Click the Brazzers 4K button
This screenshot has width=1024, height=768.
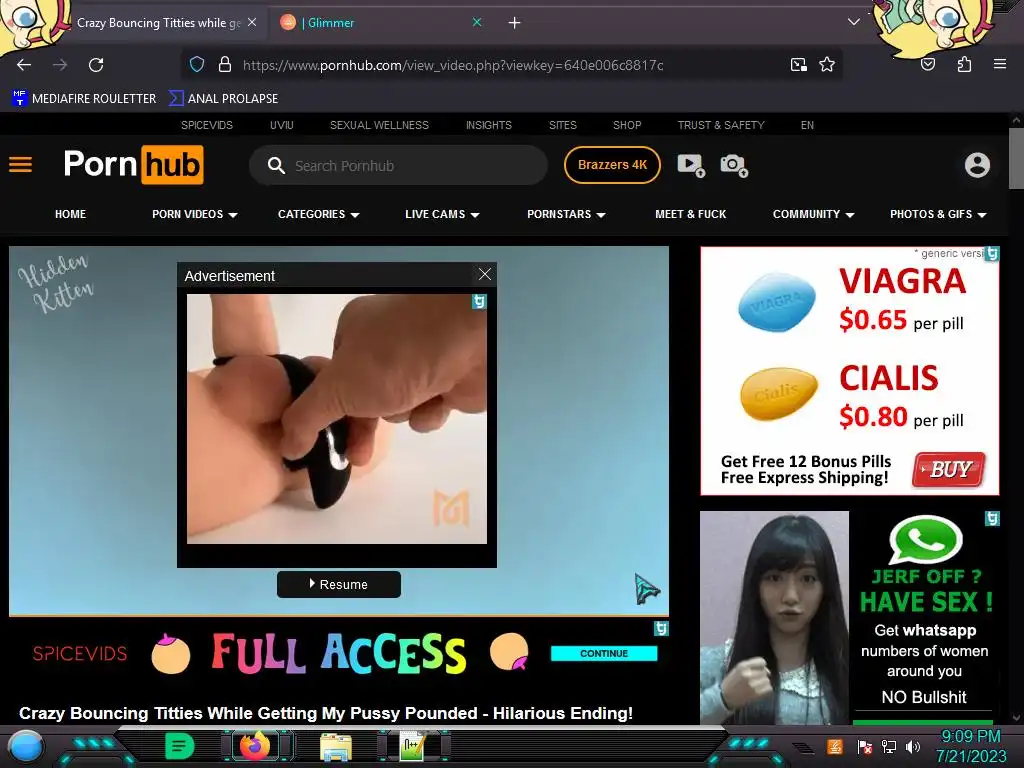coord(612,165)
